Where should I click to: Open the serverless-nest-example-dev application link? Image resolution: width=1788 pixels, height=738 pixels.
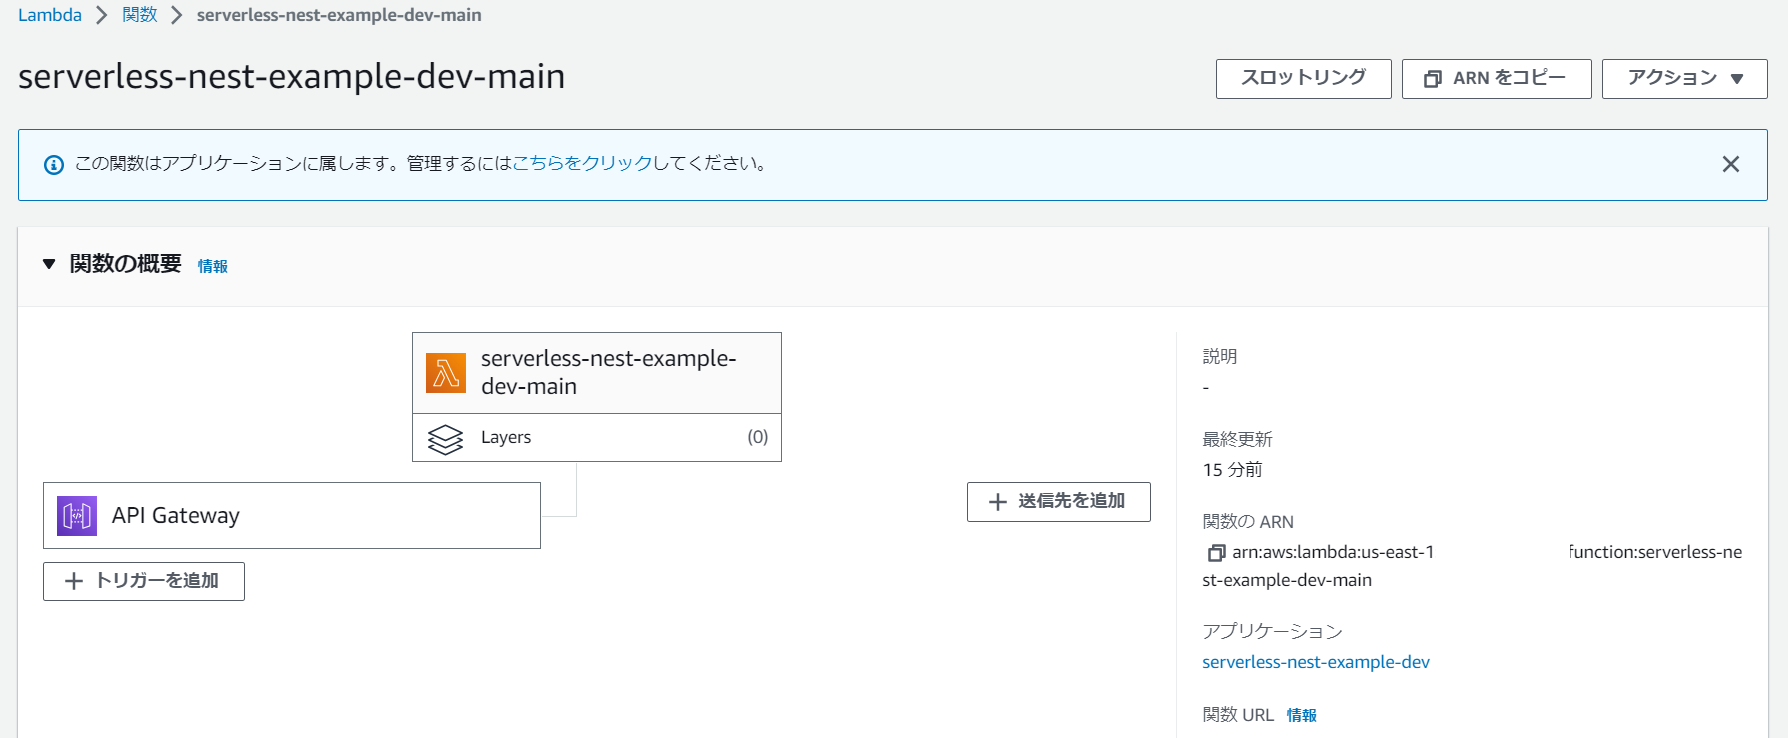tap(1316, 662)
